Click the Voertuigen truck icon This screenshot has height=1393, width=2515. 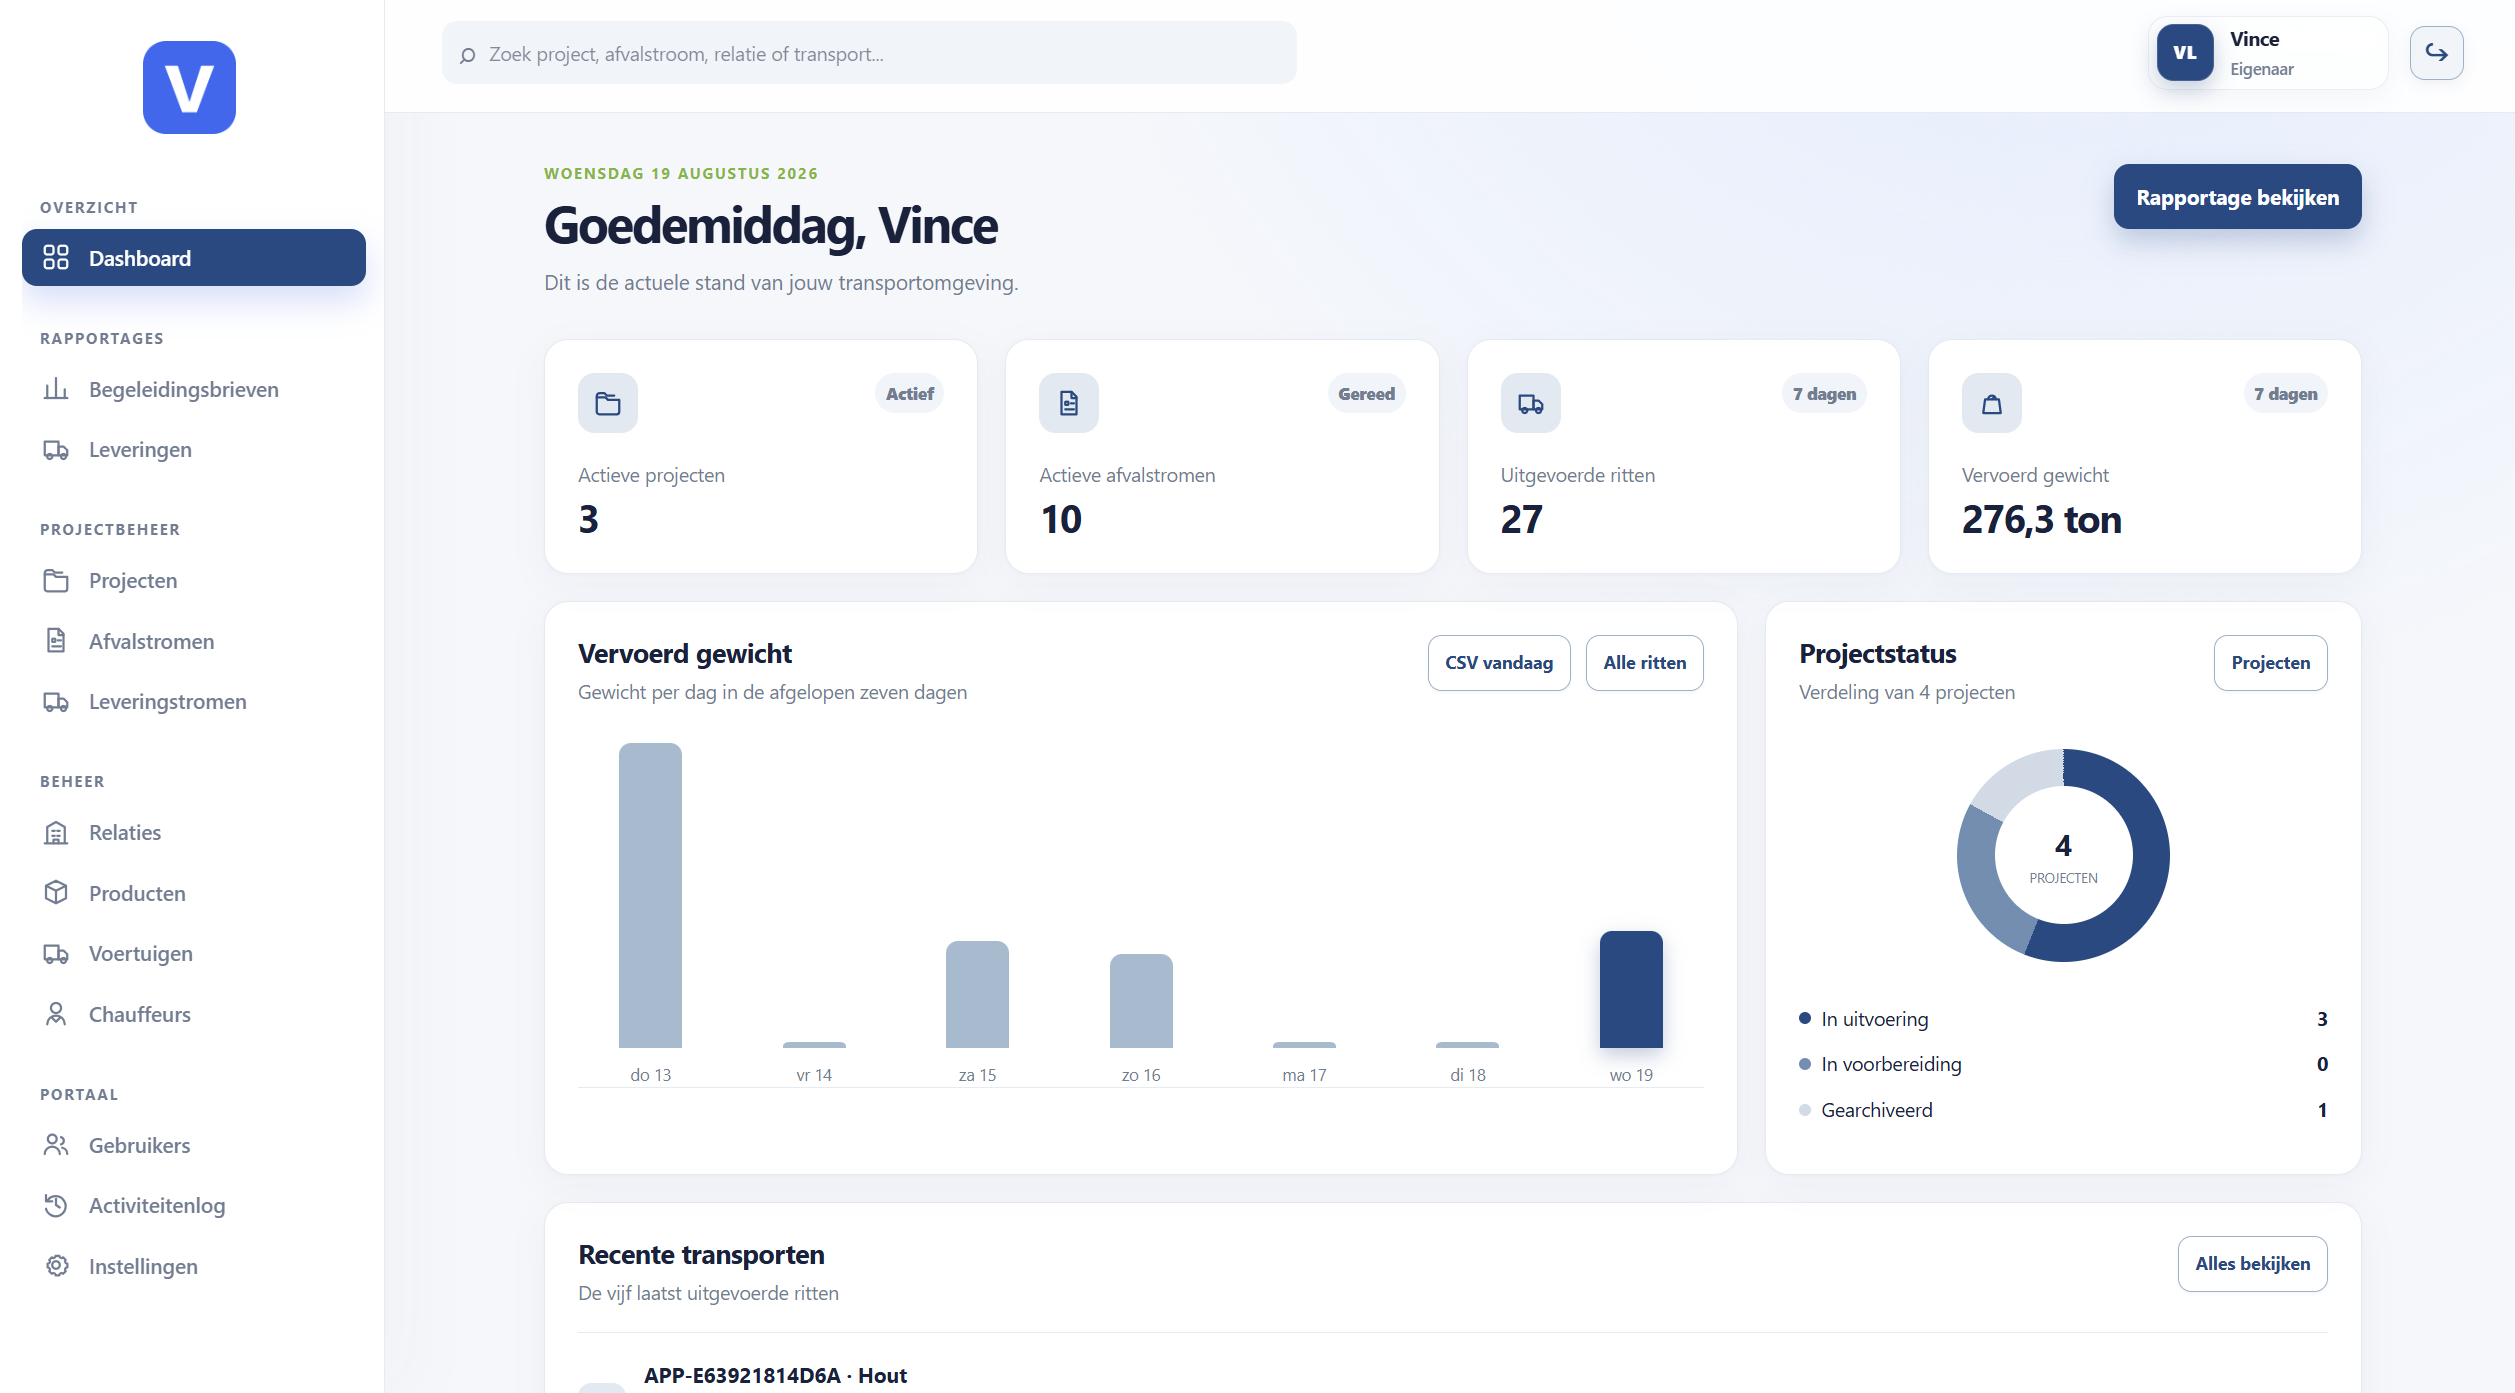click(56, 954)
